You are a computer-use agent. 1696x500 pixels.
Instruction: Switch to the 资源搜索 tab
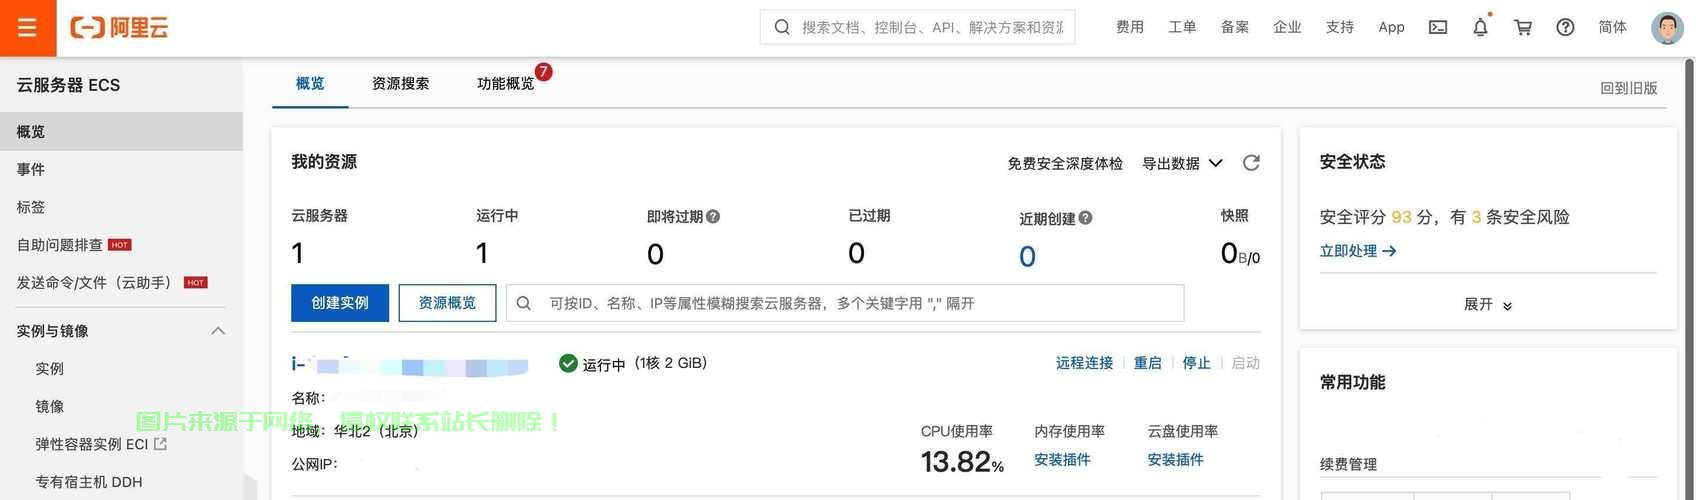coord(400,84)
